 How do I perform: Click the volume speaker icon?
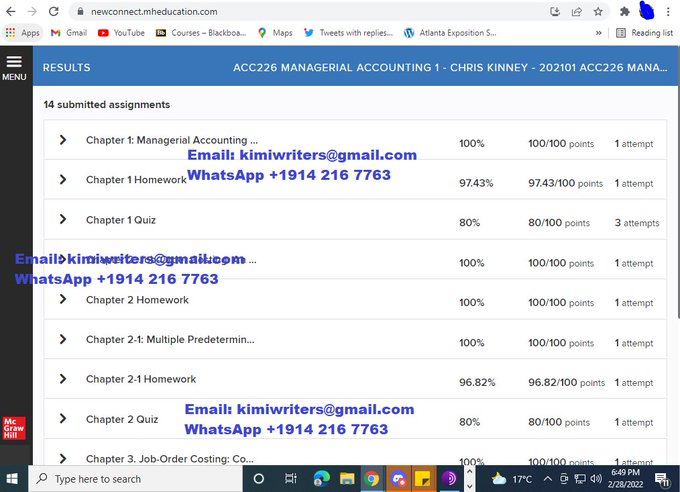(596, 479)
